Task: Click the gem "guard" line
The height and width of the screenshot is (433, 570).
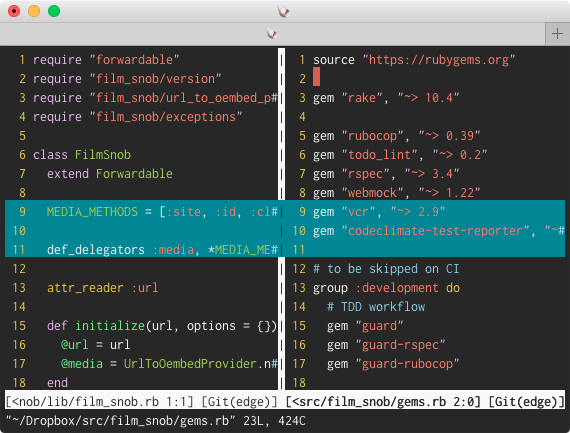Action: [x=365, y=326]
